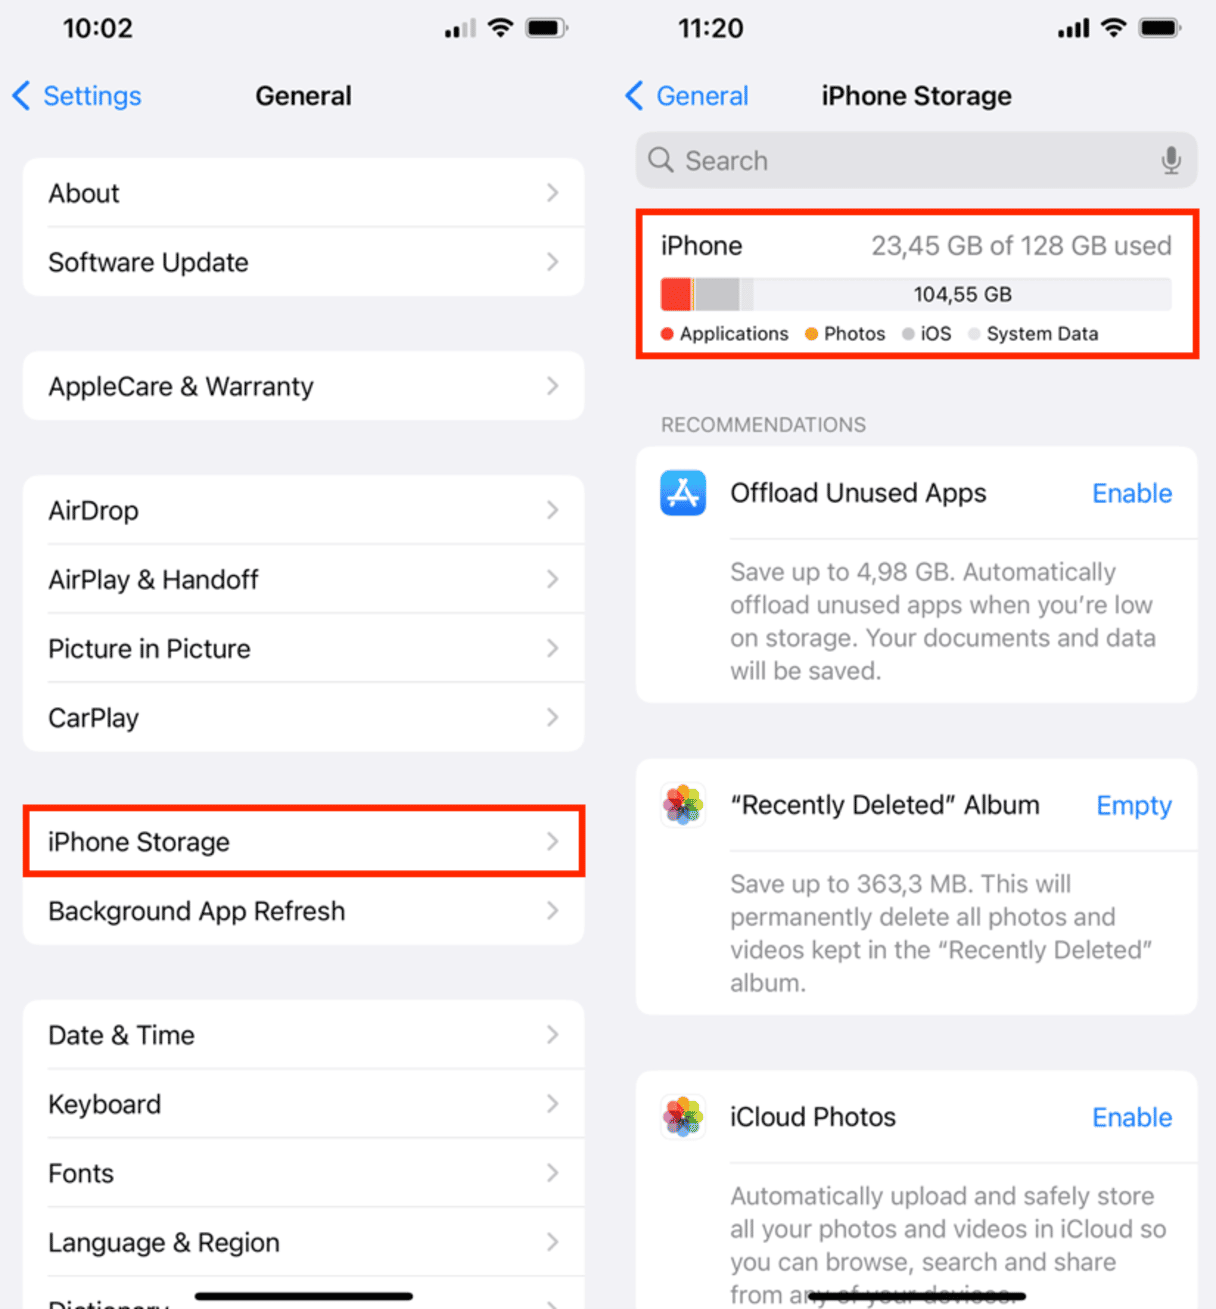
Task: Tap the red Applications segment in storage bar
Action: click(676, 294)
